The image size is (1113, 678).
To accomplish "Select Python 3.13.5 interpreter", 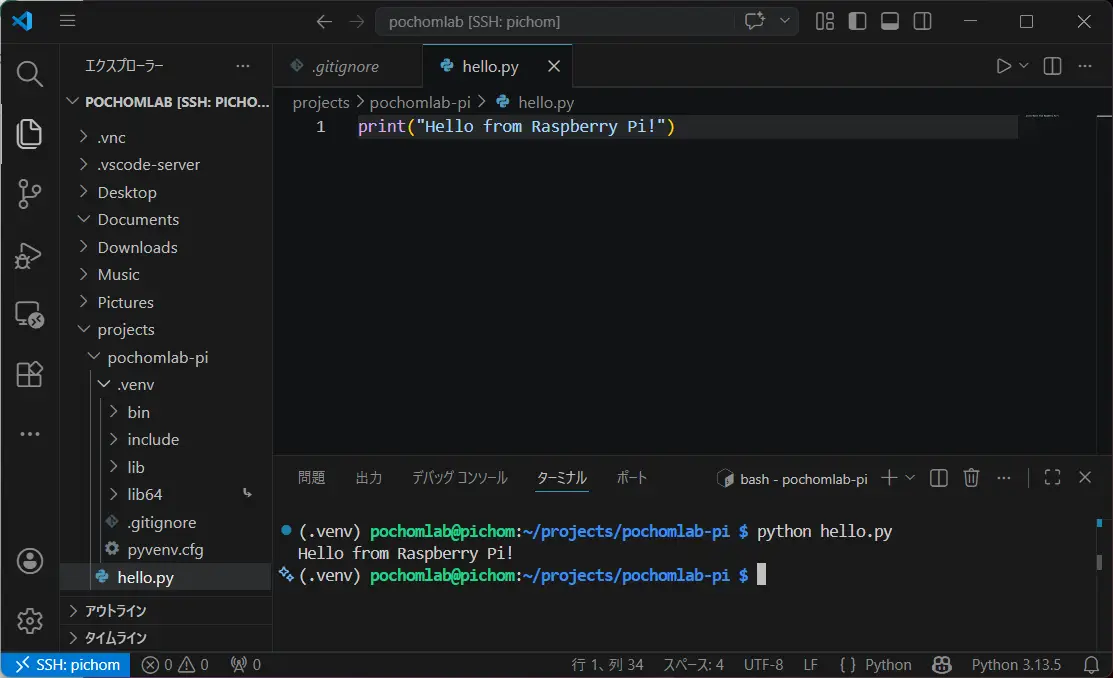I will coord(1016,665).
